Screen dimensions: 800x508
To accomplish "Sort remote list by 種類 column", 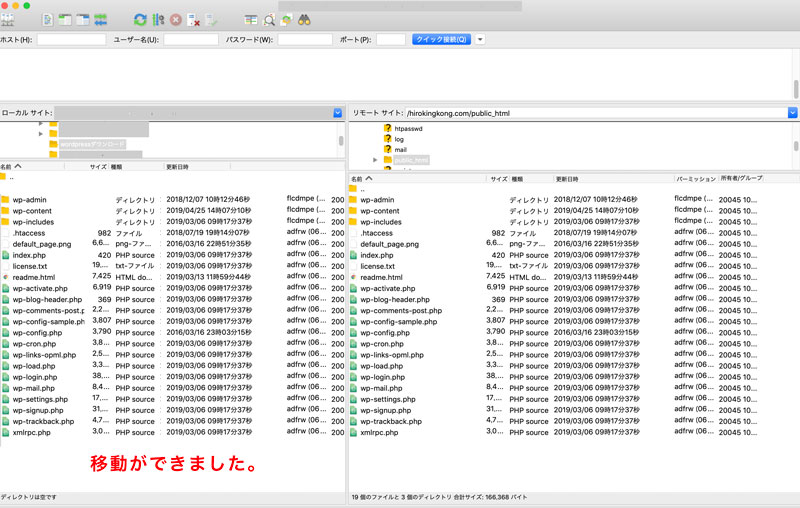I will tap(517, 179).
